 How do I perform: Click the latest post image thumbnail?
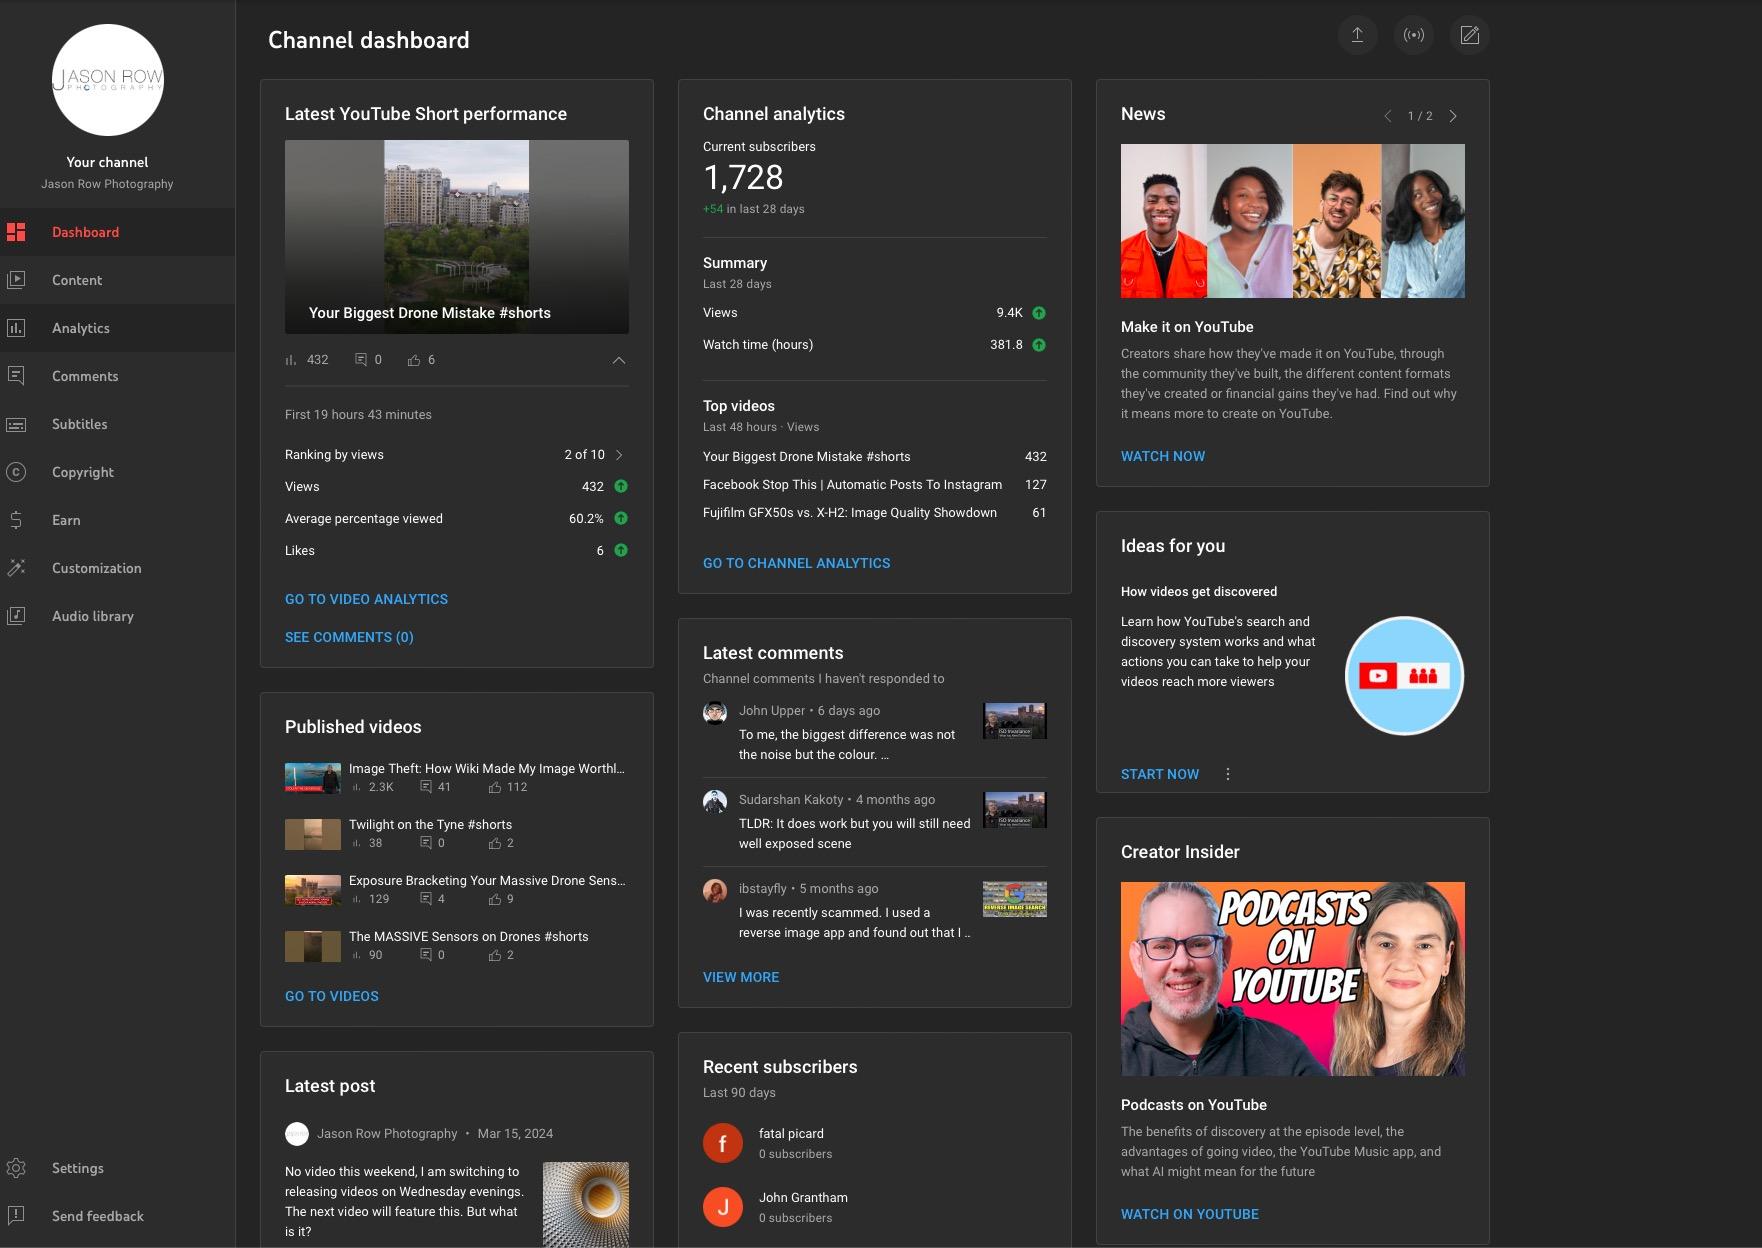pos(586,1204)
